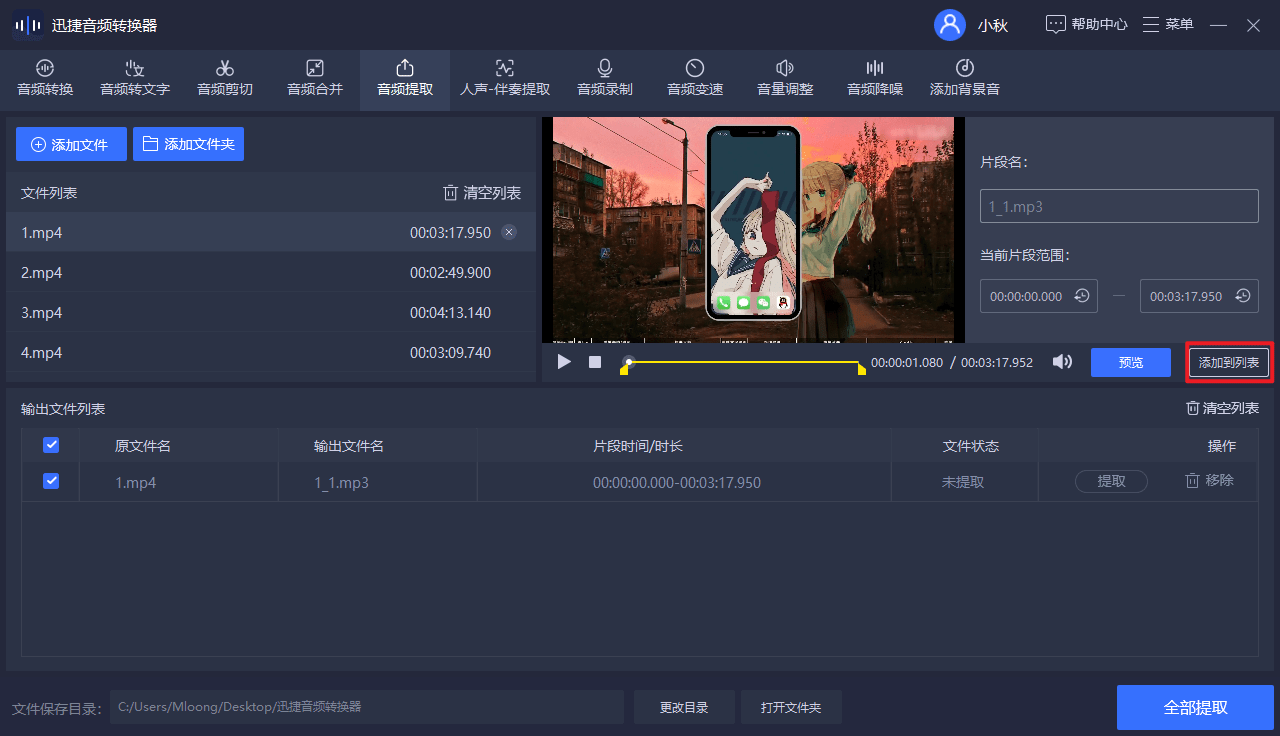Toggle the checkbox for 1_1.mp3 row
Viewport: 1280px width, 736px height.
point(51,481)
